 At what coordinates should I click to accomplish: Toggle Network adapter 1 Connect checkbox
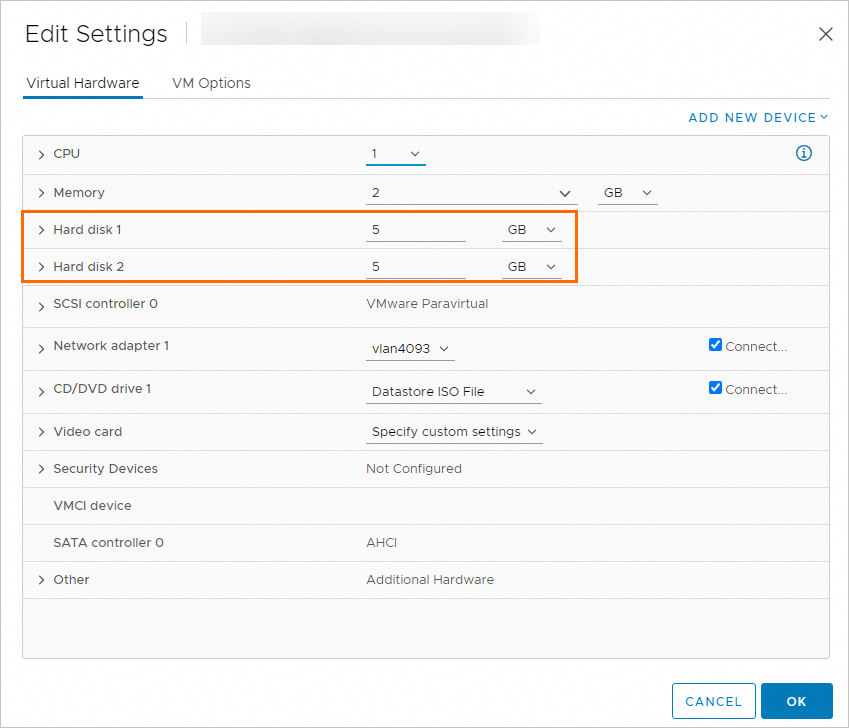[x=715, y=345]
